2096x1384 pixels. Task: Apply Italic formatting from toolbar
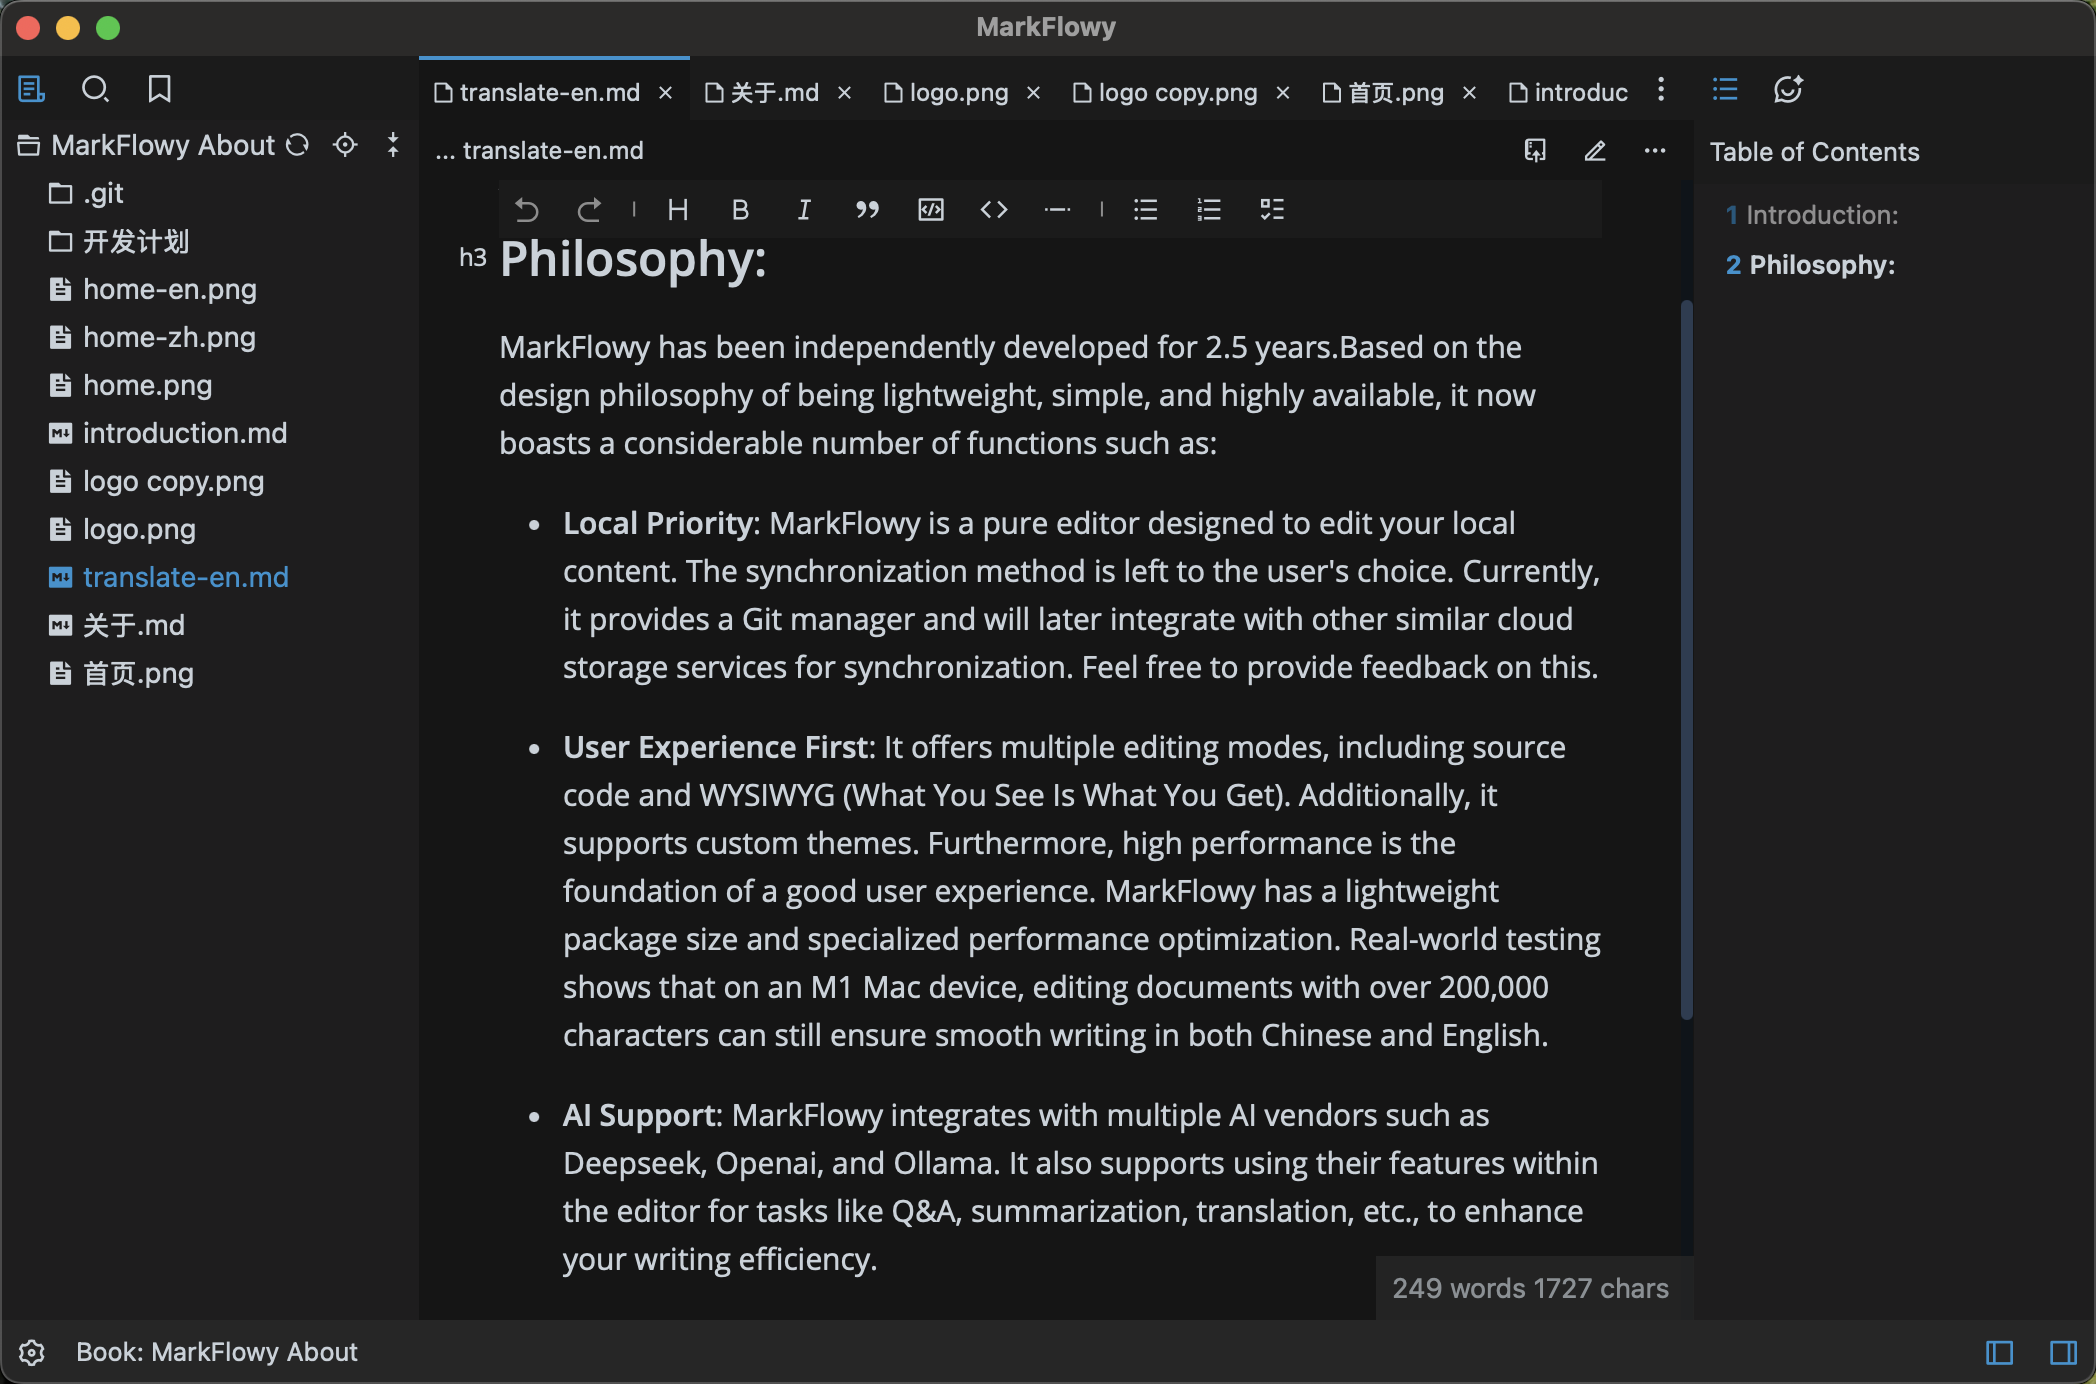(804, 210)
